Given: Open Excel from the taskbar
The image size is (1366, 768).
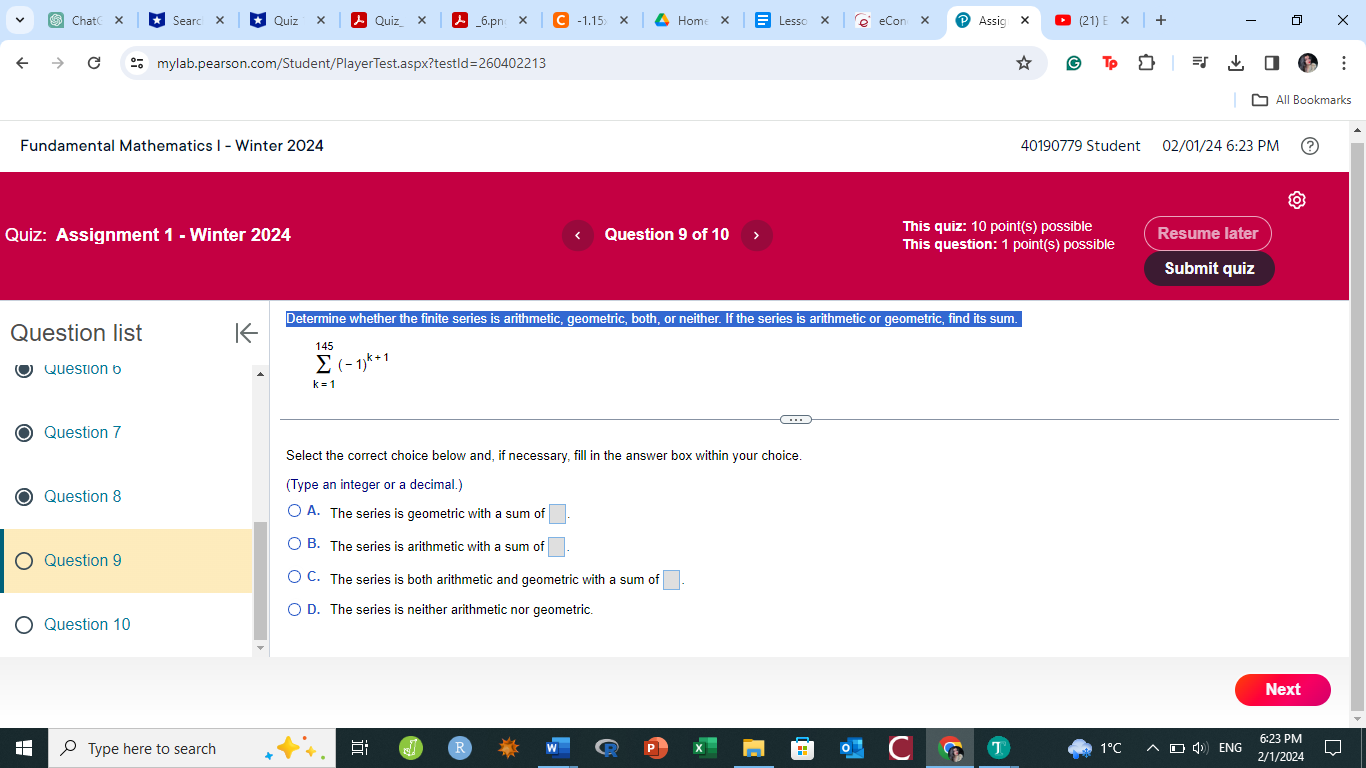Looking at the screenshot, I should 704,748.
